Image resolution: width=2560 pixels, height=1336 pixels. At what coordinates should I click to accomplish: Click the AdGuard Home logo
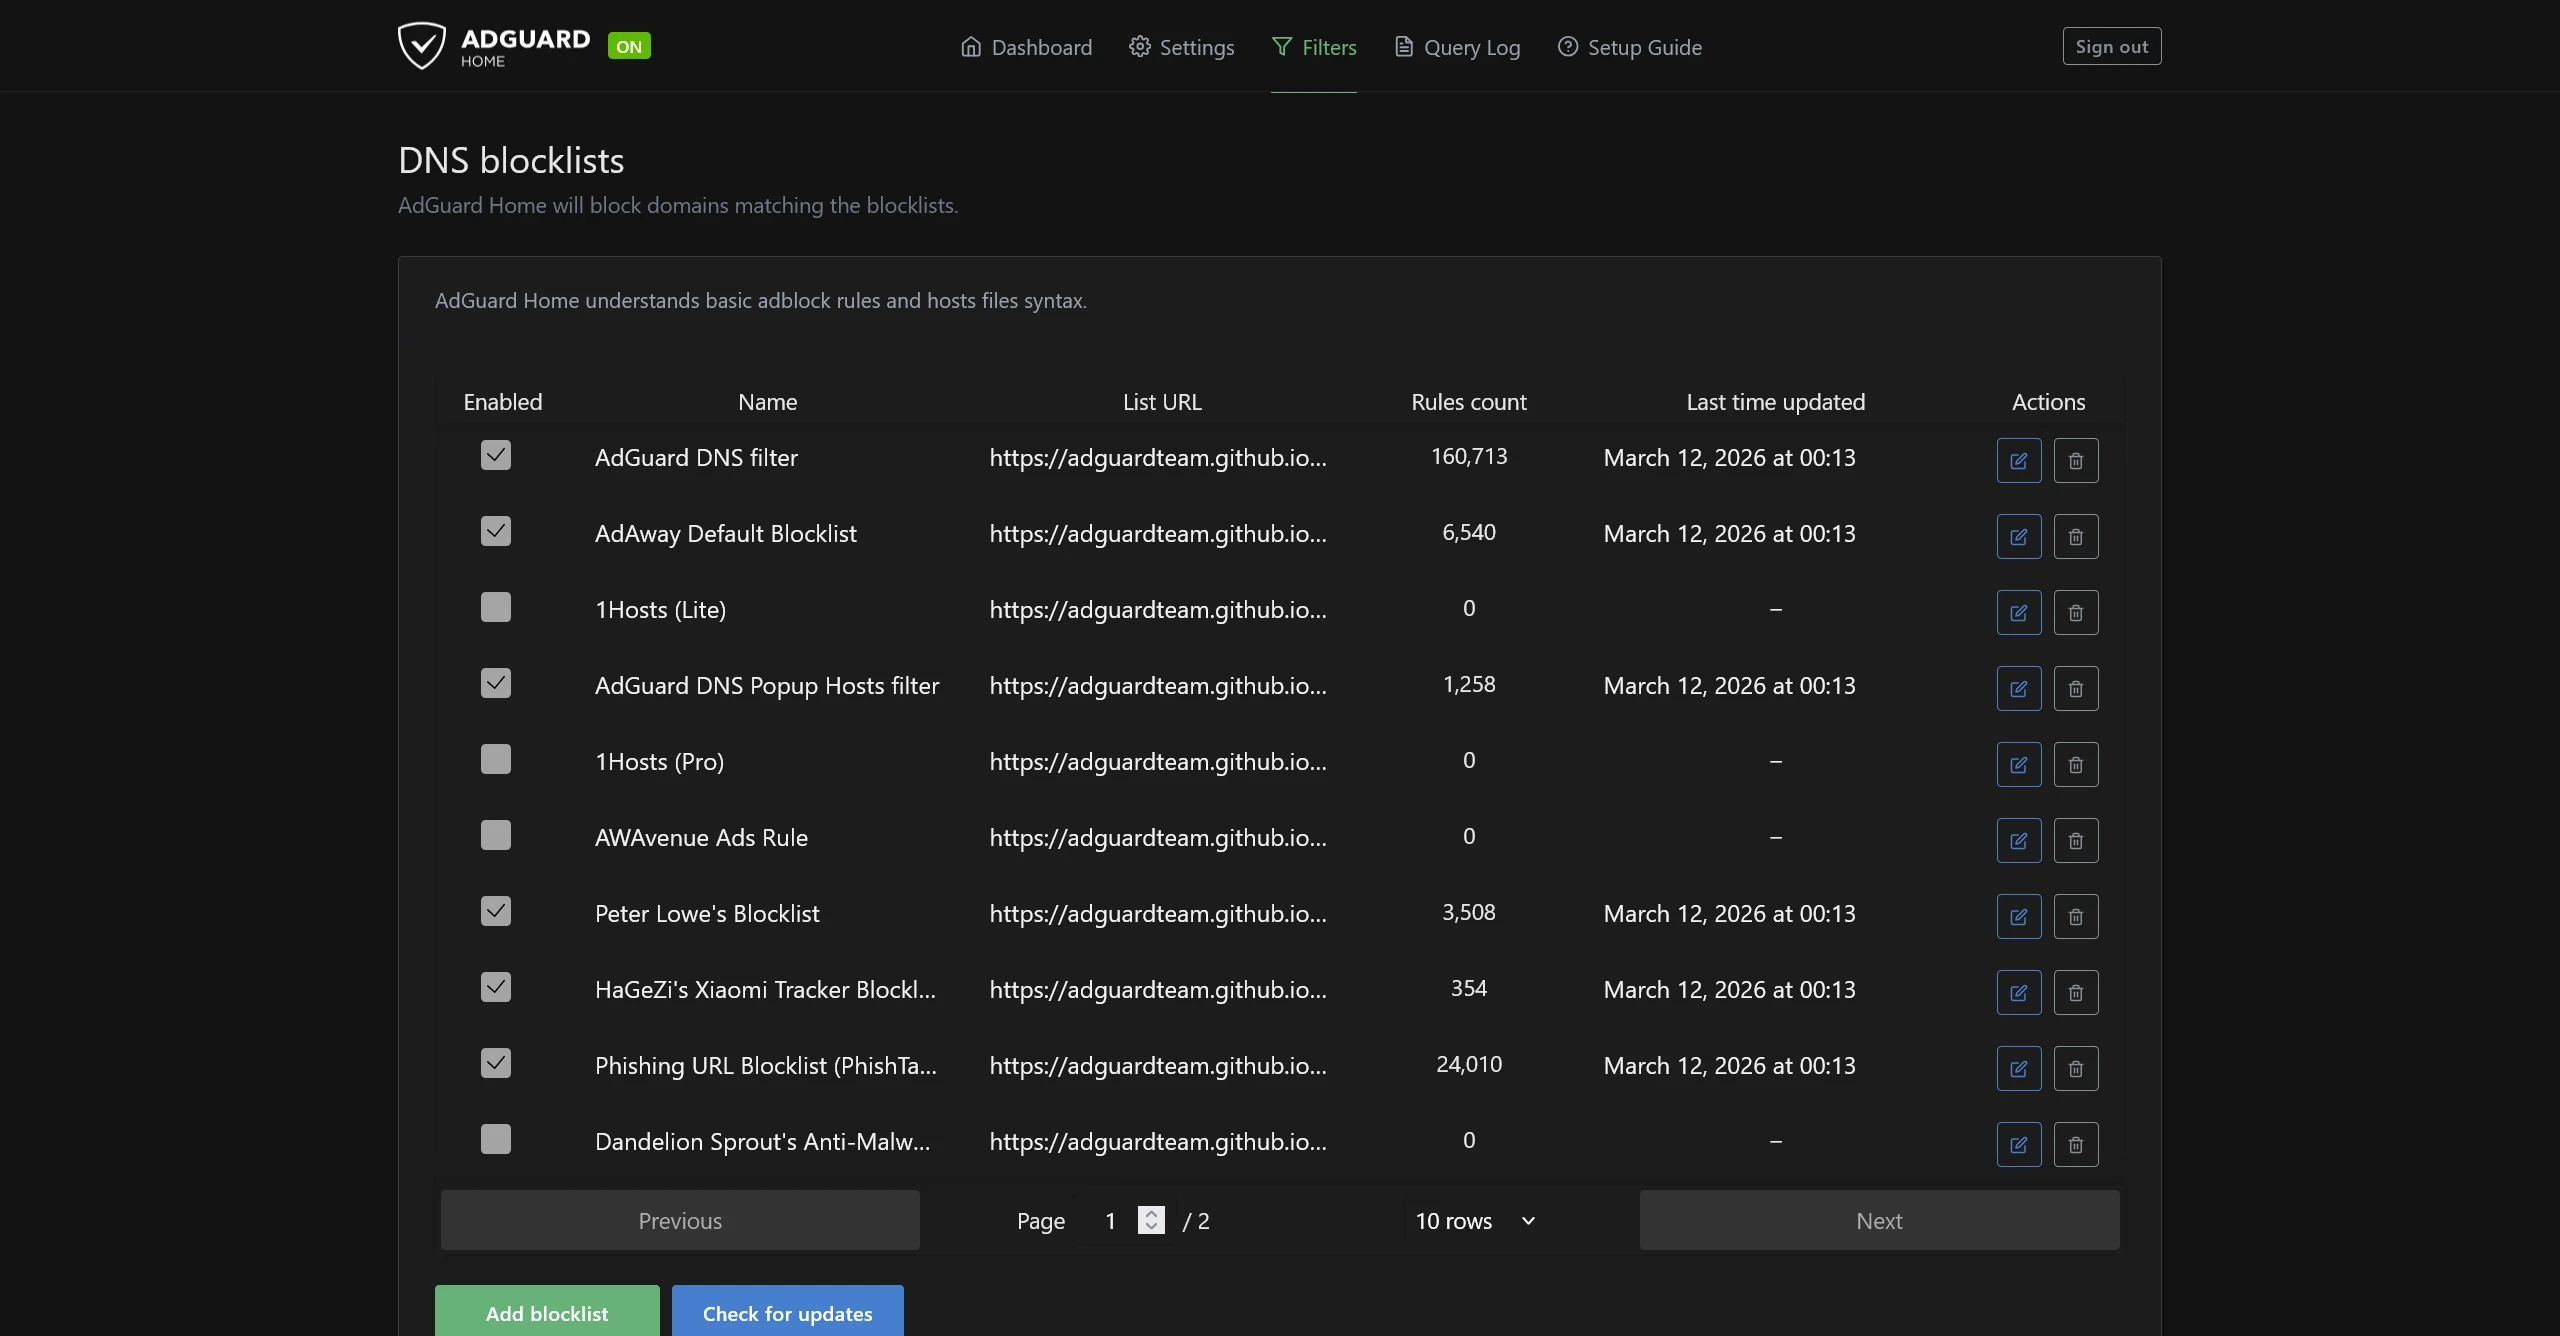click(494, 45)
